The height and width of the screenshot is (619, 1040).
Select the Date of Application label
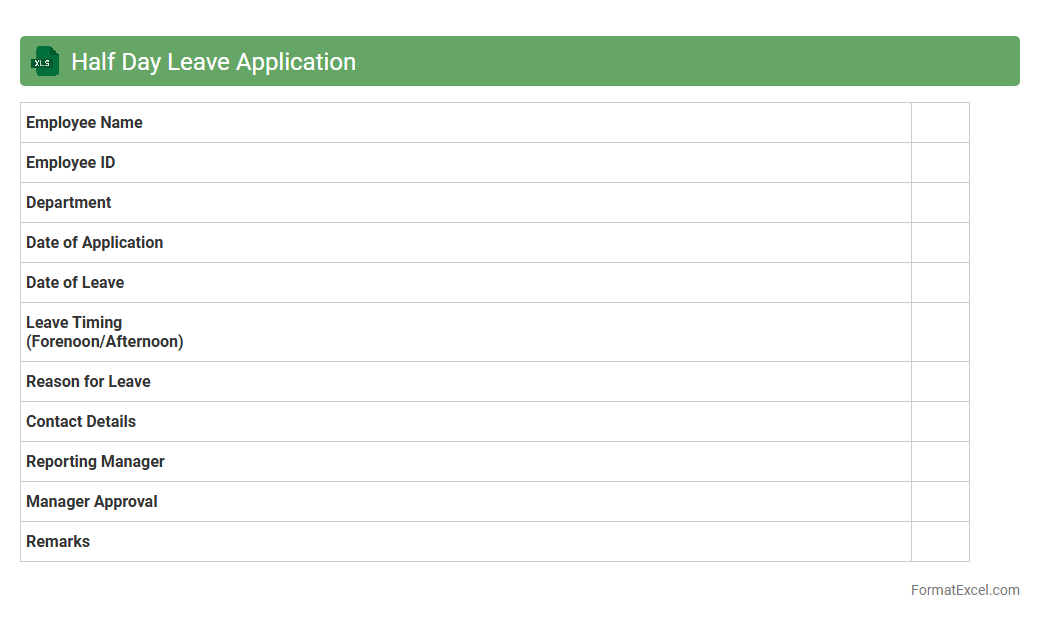(94, 243)
